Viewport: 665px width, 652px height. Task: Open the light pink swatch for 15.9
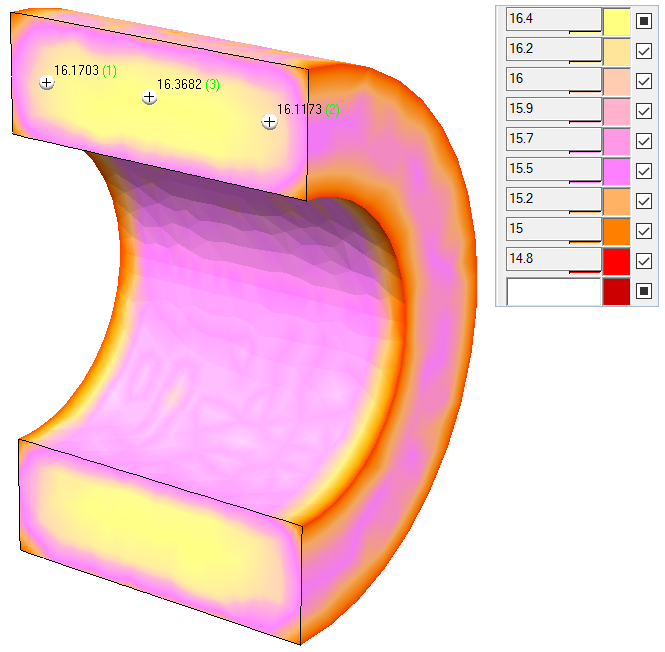(x=617, y=111)
